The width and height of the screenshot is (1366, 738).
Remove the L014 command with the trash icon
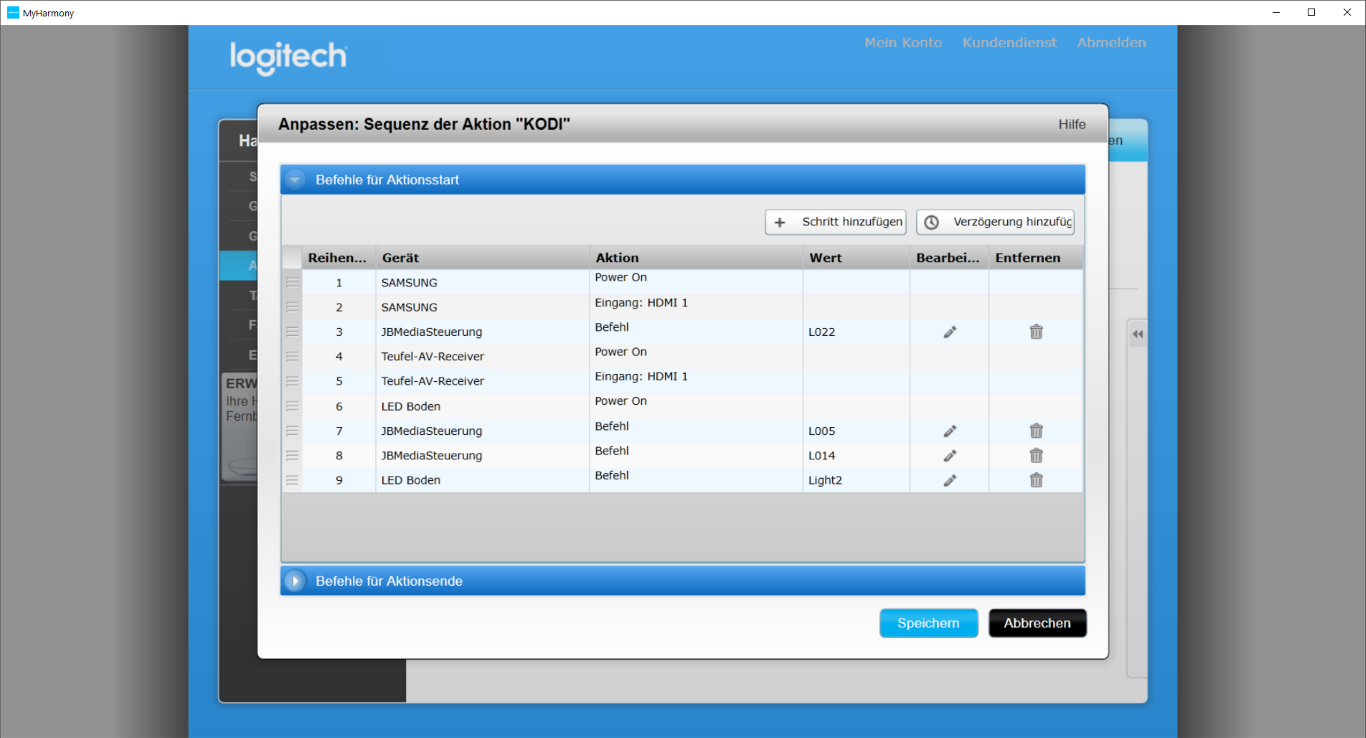[x=1036, y=456]
